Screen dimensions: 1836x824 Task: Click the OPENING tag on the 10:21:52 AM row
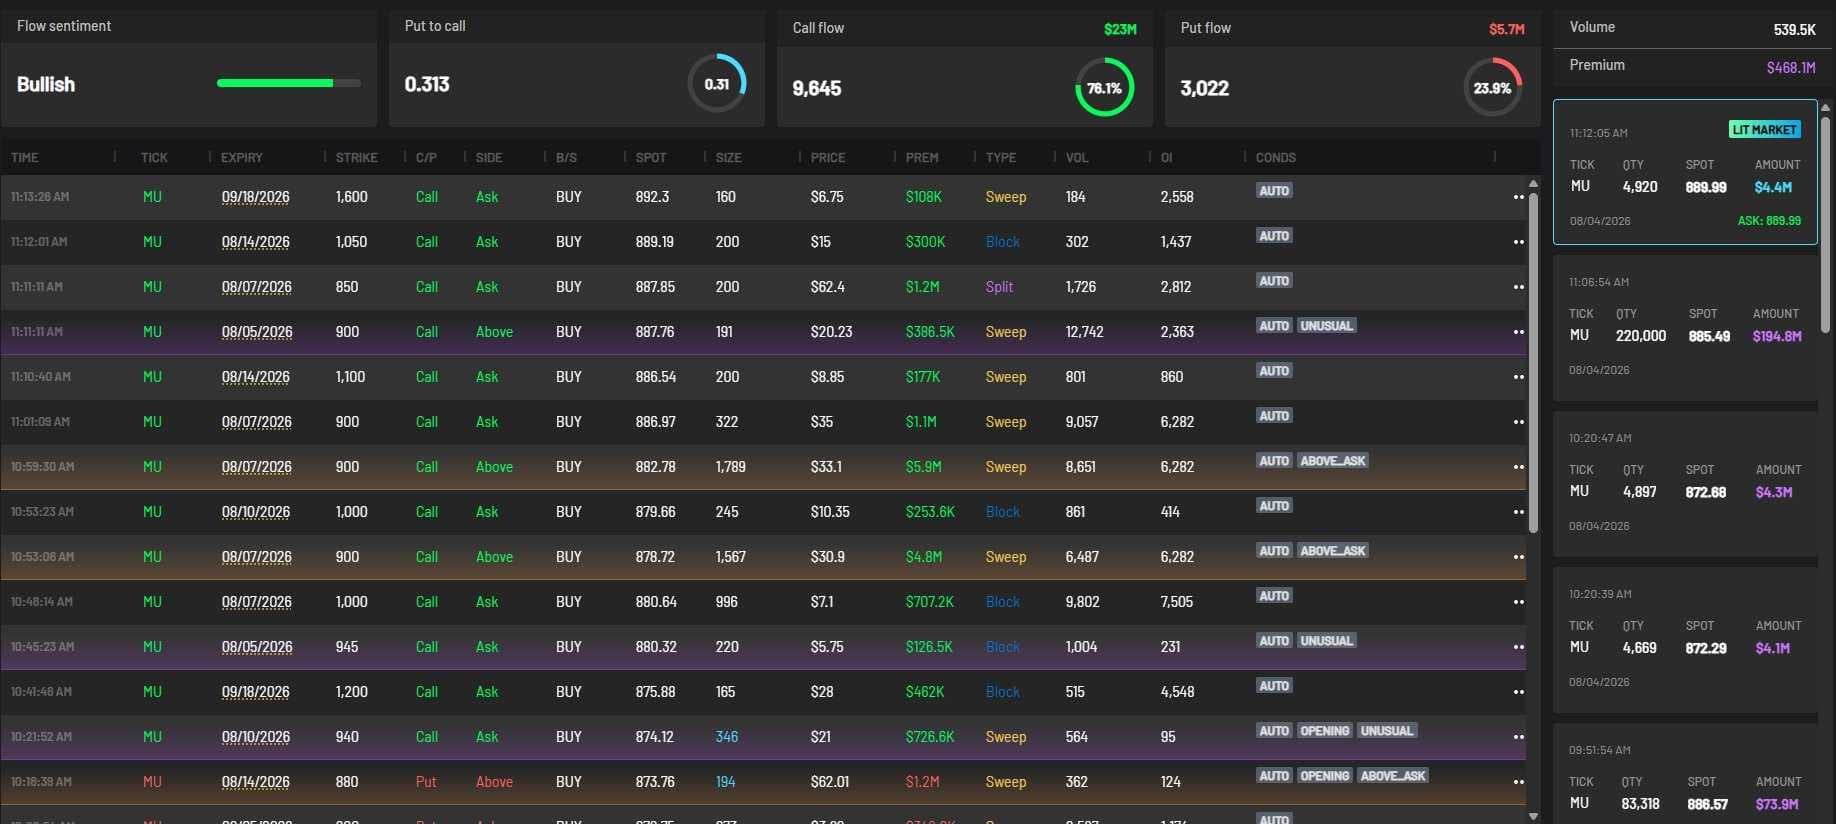1325,731
